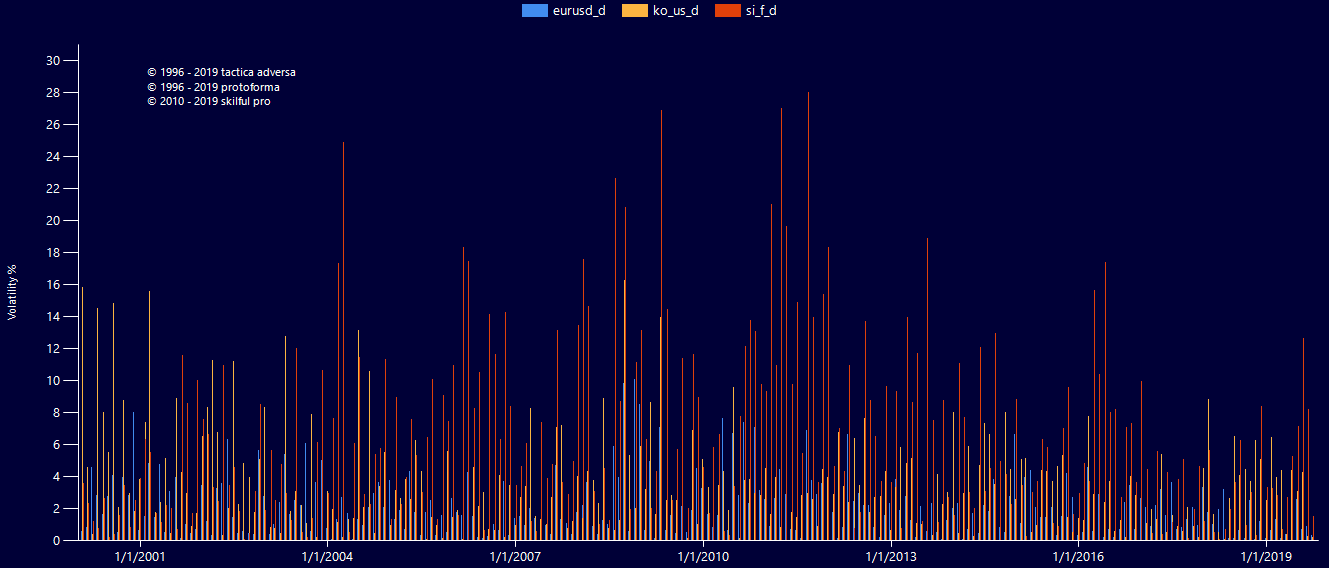Click the 1/1/2013 date tick label

[x=890, y=556]
